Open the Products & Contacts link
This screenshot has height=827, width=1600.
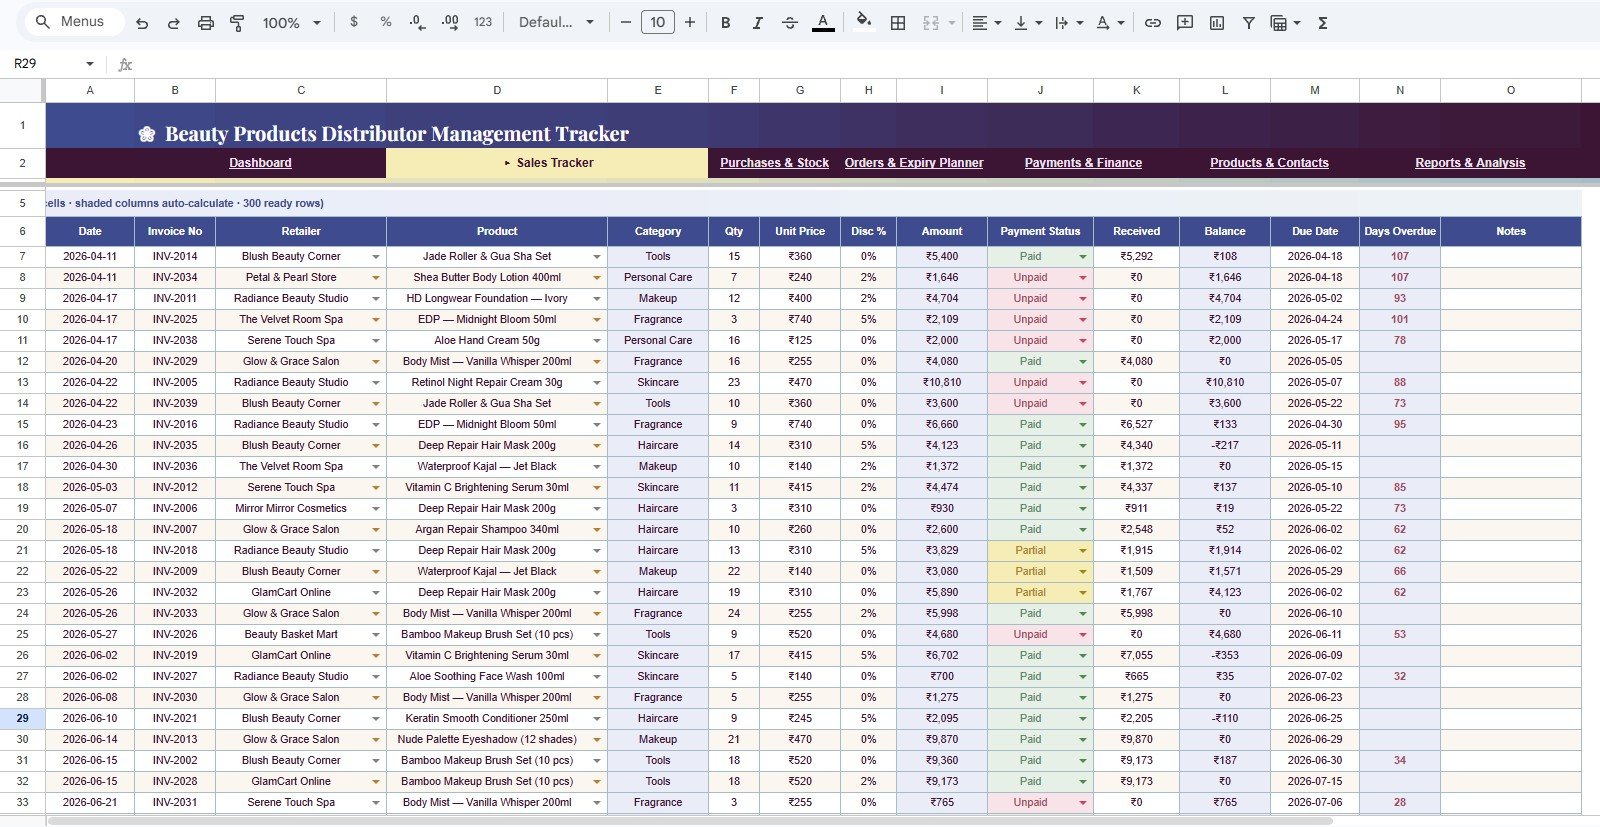pyautogui.click(x=1269, y=163)
